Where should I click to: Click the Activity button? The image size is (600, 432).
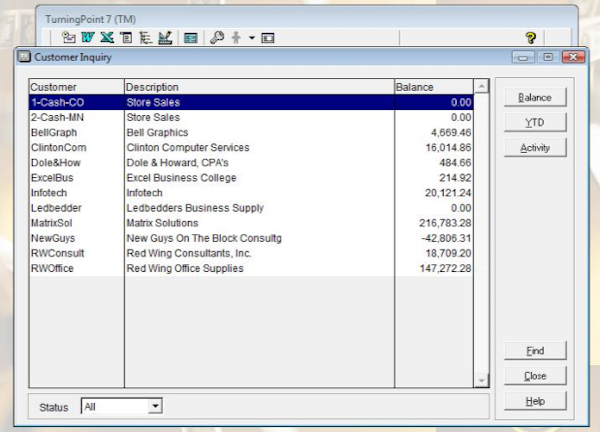(535, 148)
